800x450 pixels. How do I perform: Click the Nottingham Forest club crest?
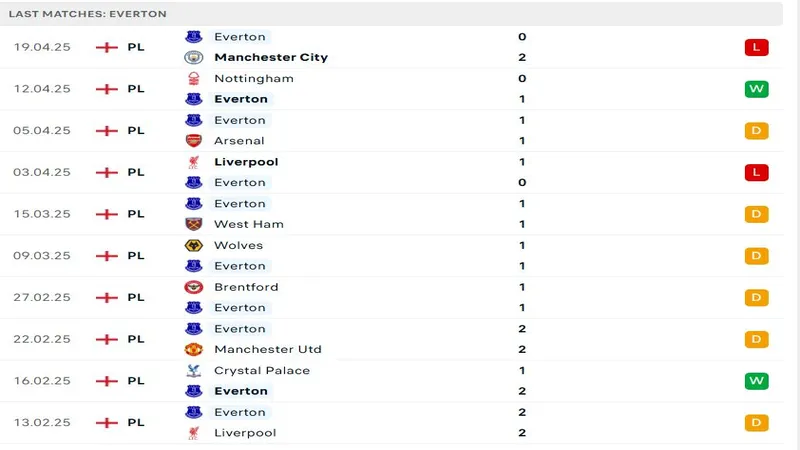194,78
